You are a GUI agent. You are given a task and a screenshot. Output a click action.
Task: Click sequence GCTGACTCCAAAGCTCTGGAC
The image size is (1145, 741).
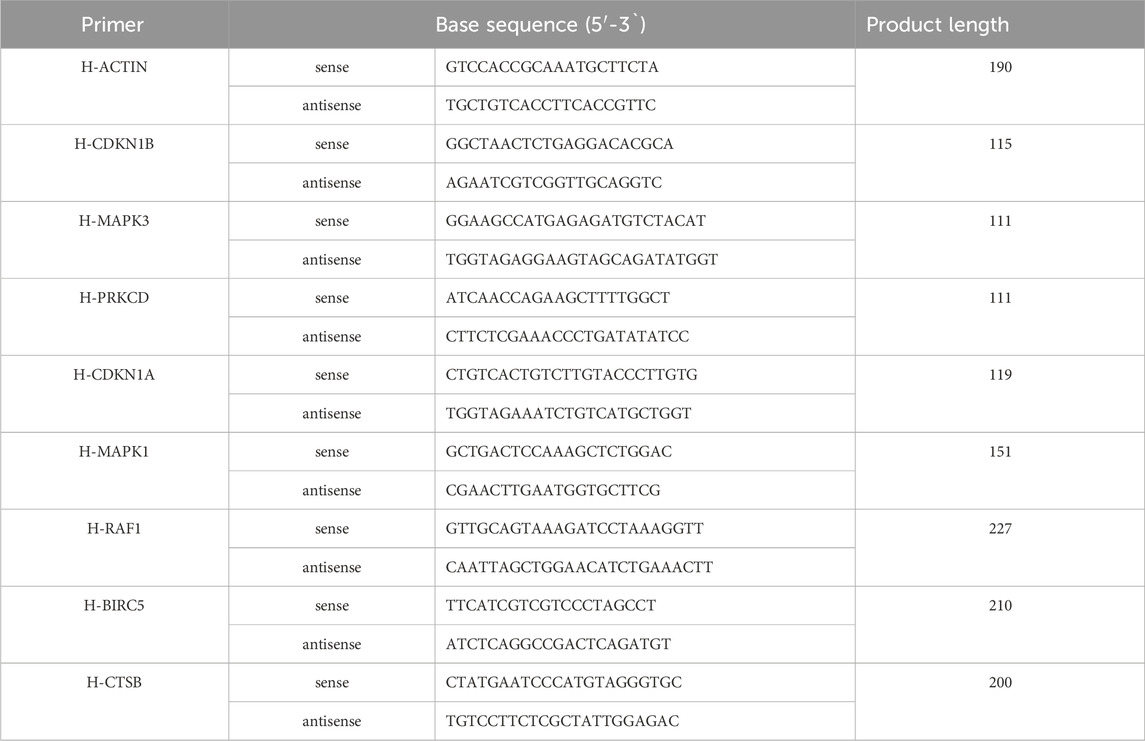click(x=559, y=451)
